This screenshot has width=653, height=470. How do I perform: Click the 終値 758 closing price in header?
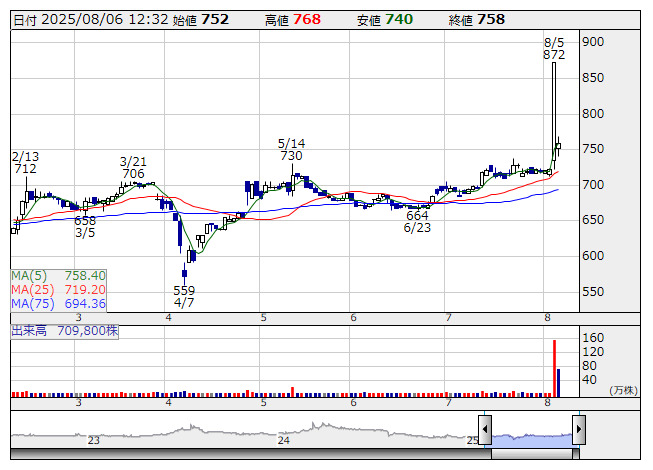[x=476, y=20]
